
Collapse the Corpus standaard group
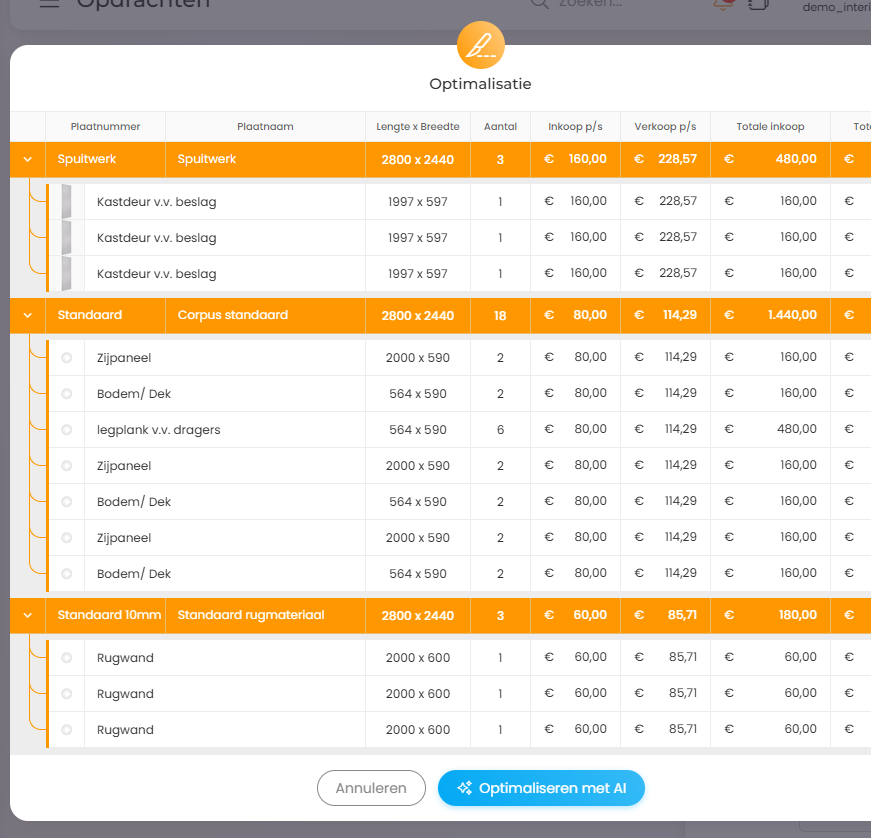click(28, 316)
